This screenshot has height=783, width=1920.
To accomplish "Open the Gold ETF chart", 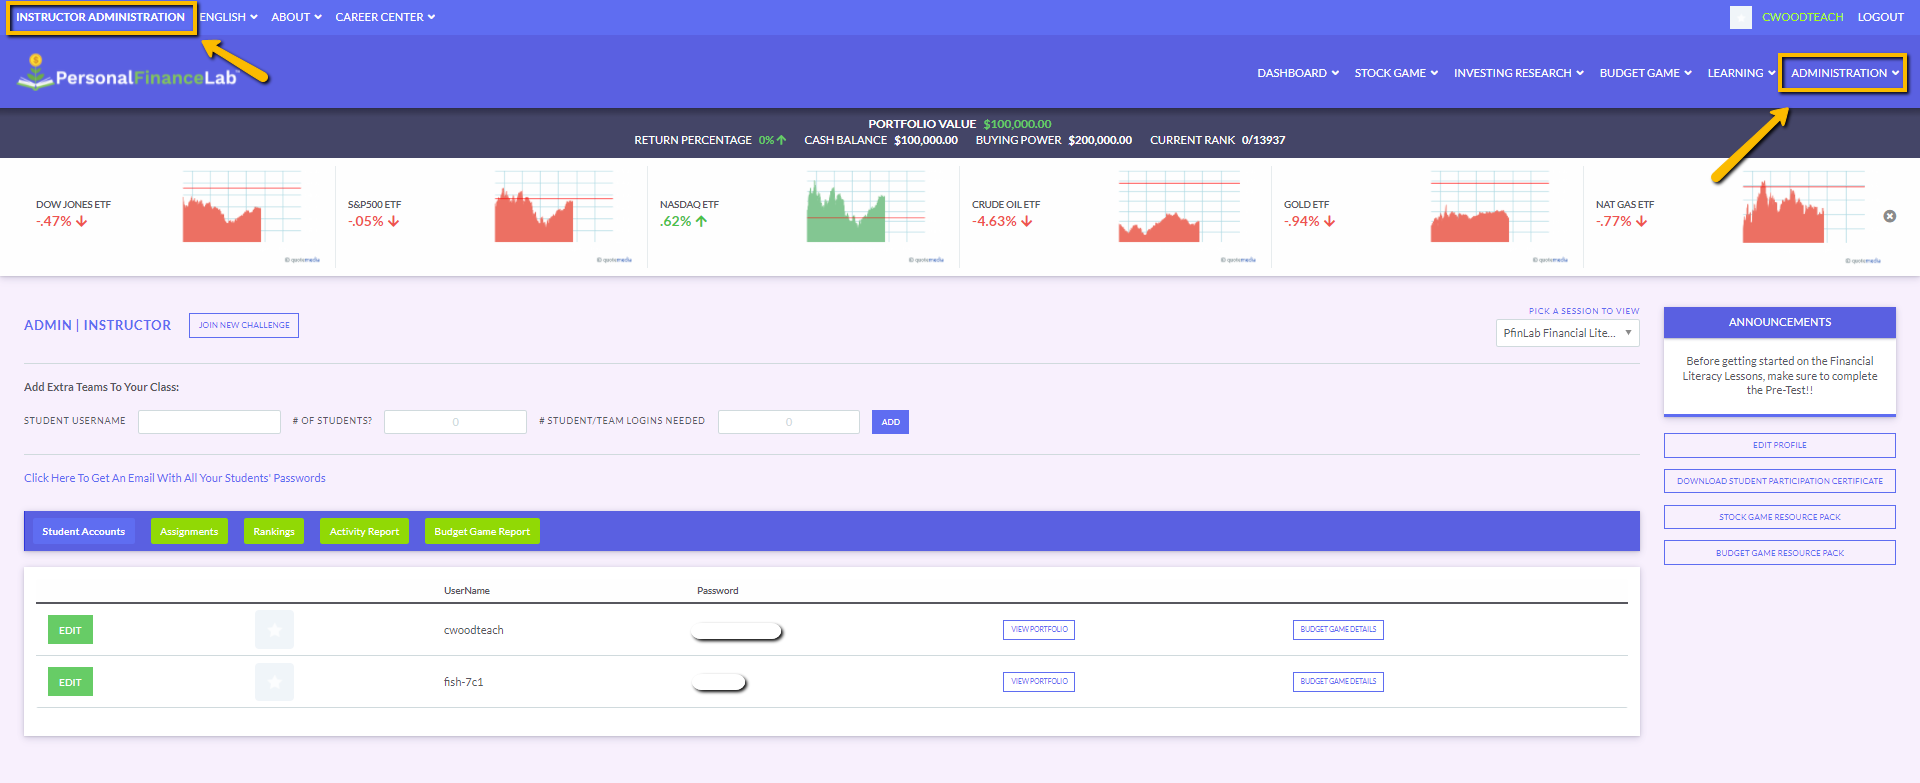I will 1490,206.
